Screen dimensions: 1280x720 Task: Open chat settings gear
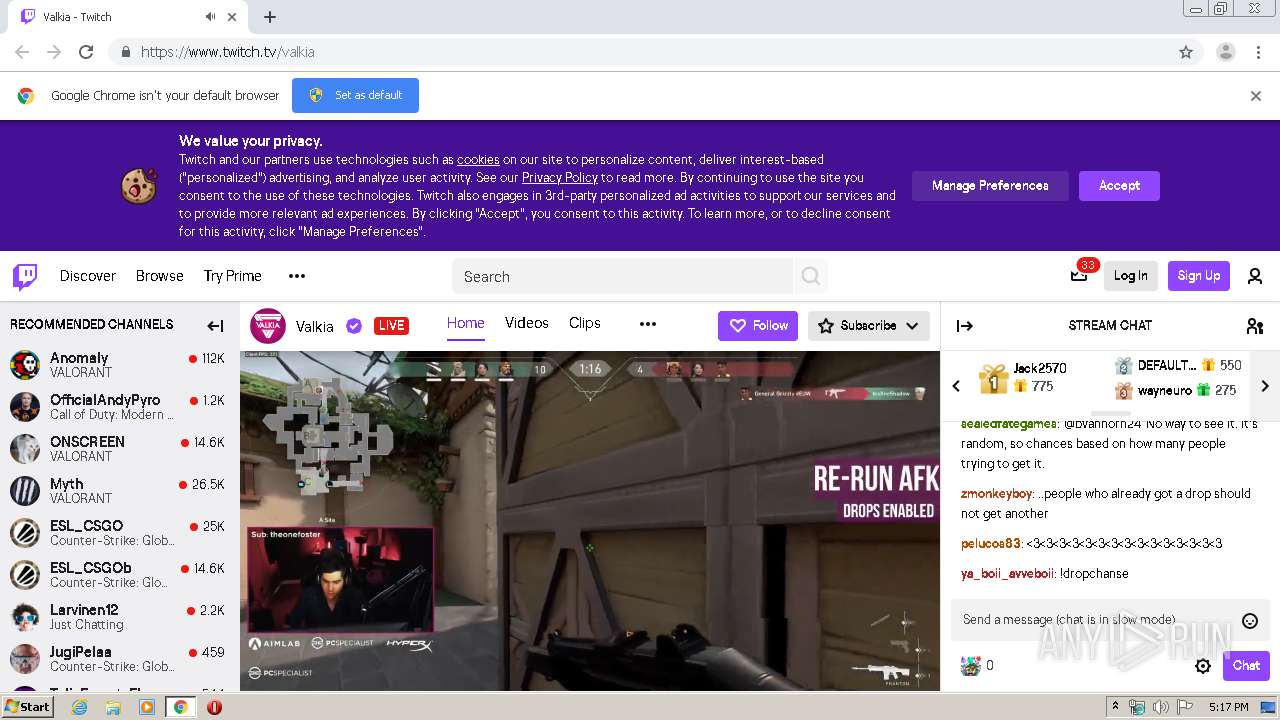[1203, 666]
